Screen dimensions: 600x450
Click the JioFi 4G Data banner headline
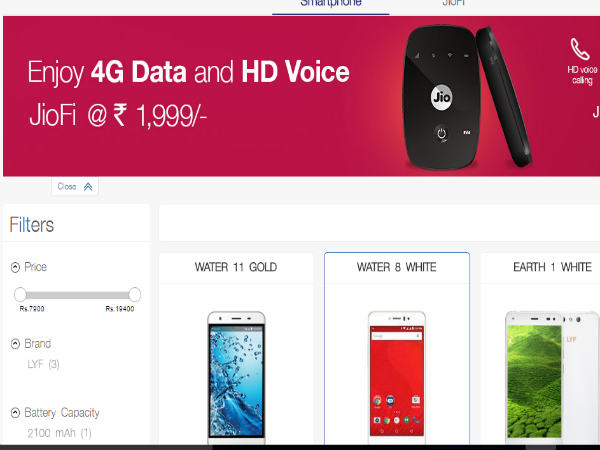pyautogui.click(x=189, y=72)
